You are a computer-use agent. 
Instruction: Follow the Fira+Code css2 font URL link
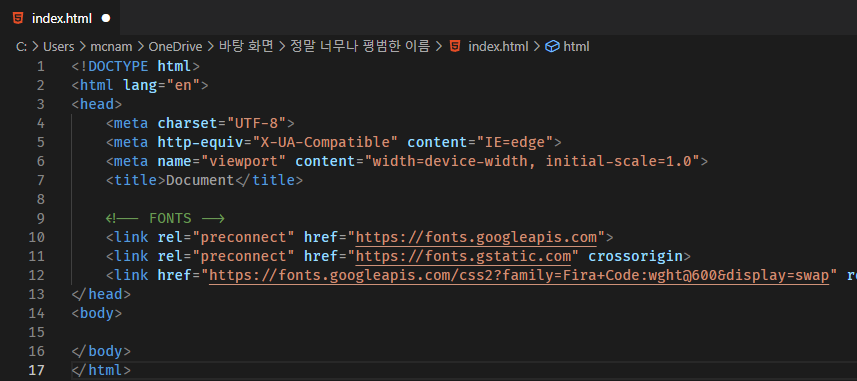click(519, 276)
